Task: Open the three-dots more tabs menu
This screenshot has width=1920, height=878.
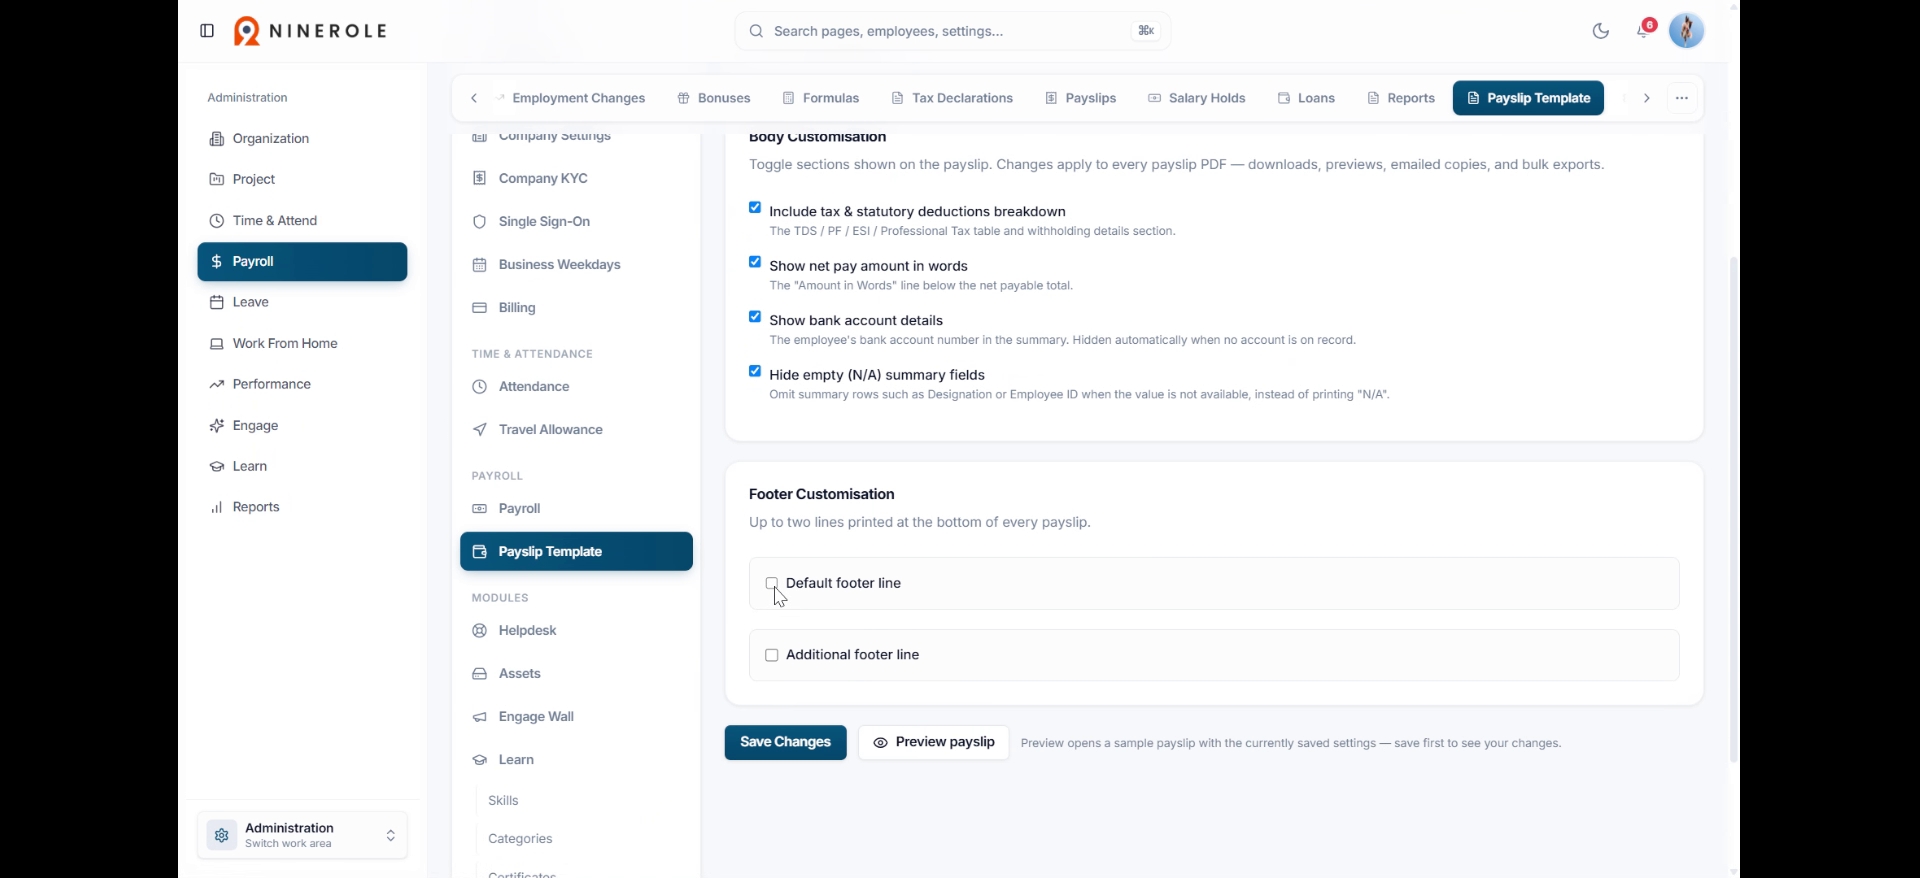Action: click(1682, 98)
